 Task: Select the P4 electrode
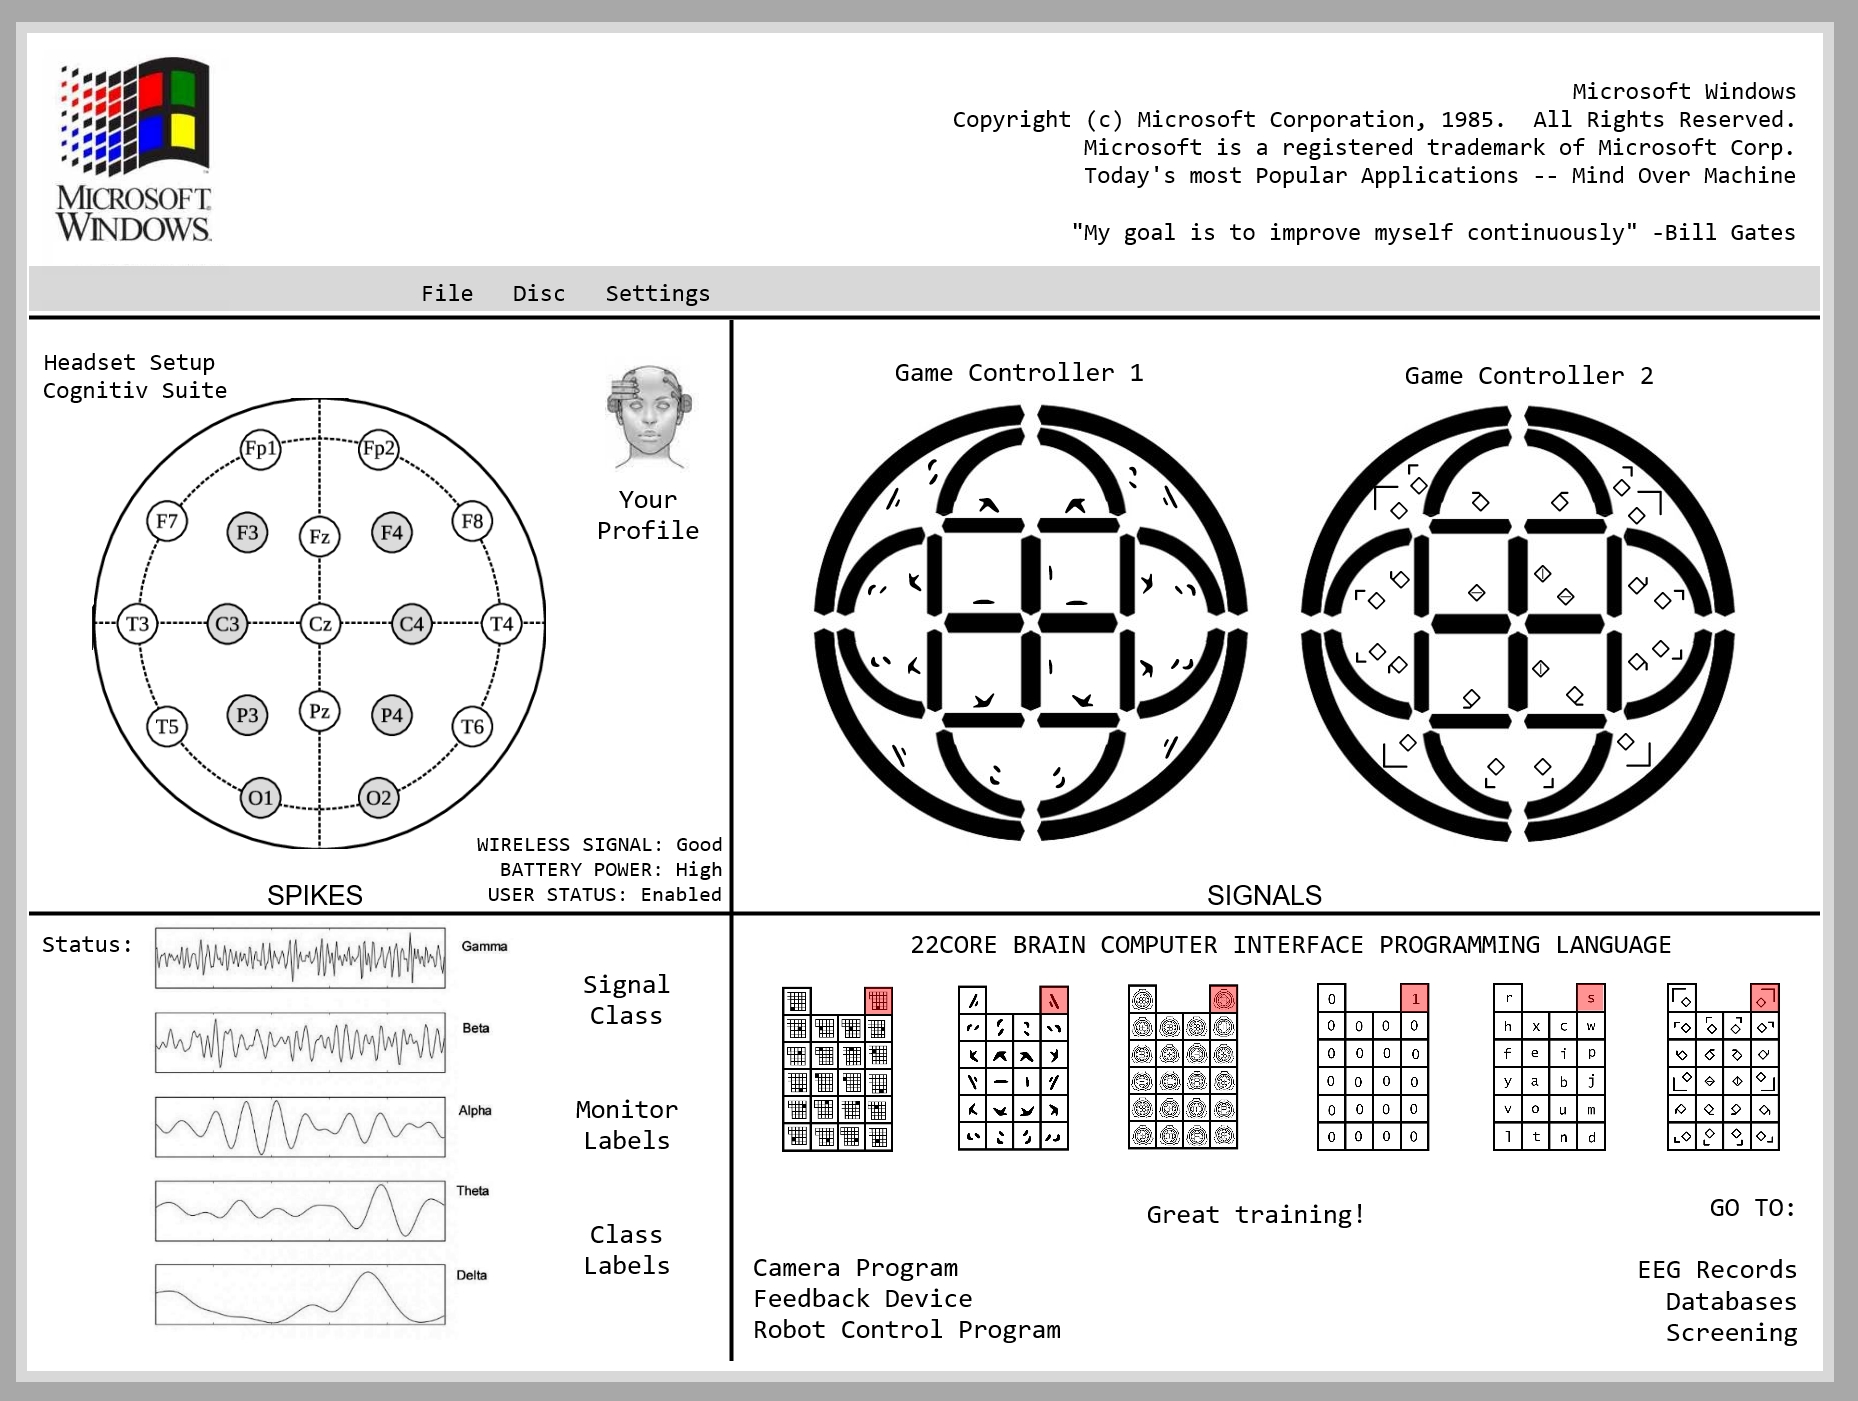point(392,716)
